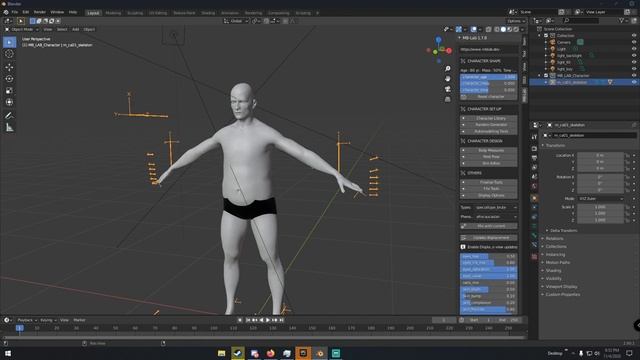Open the File menu
This screenshot has height=360, width=640.
pos(15,12)
